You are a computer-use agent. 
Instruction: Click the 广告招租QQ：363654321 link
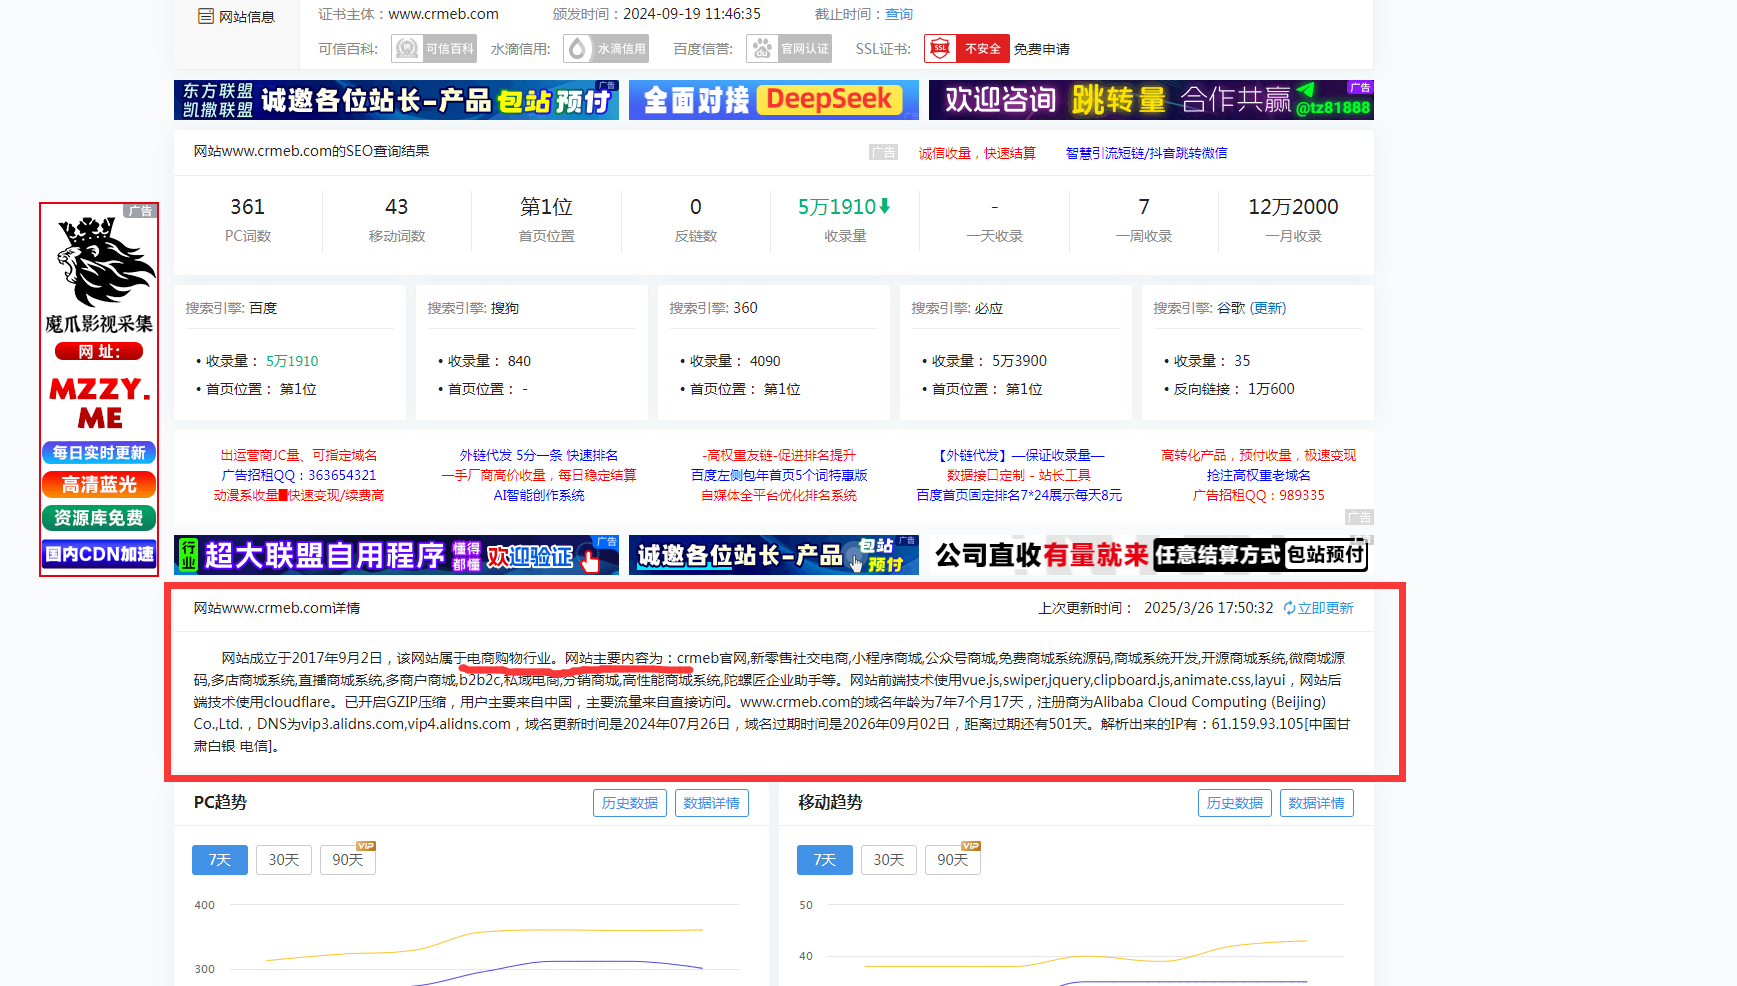point(299,475)
